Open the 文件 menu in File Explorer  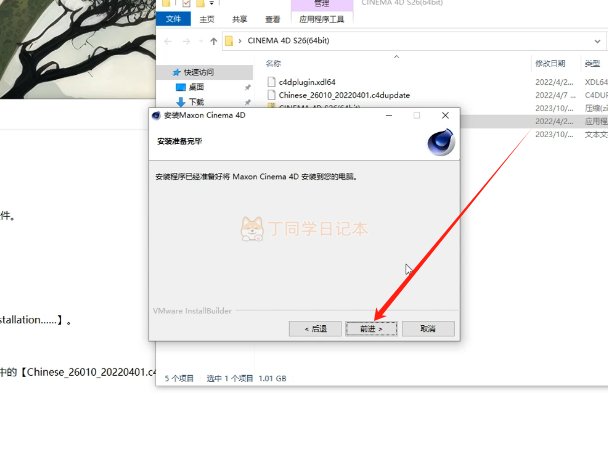click(173, 19)
